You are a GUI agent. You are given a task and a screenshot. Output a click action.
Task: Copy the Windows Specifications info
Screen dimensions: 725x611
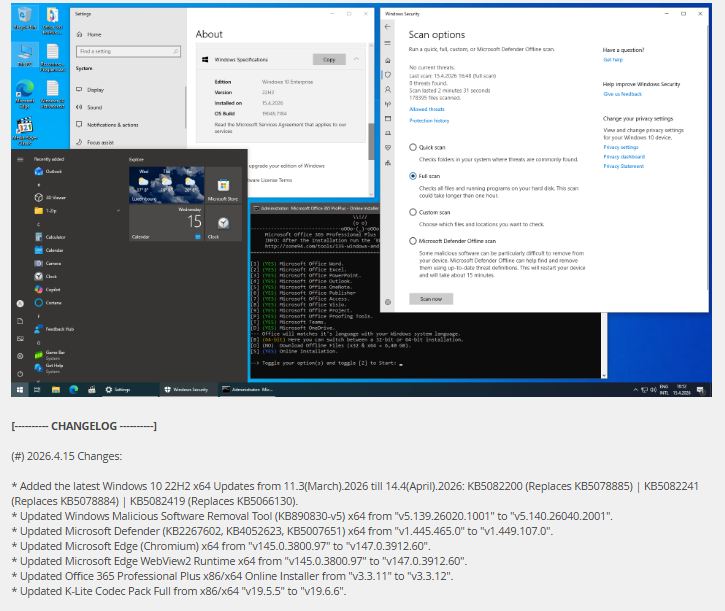[329, 60]
